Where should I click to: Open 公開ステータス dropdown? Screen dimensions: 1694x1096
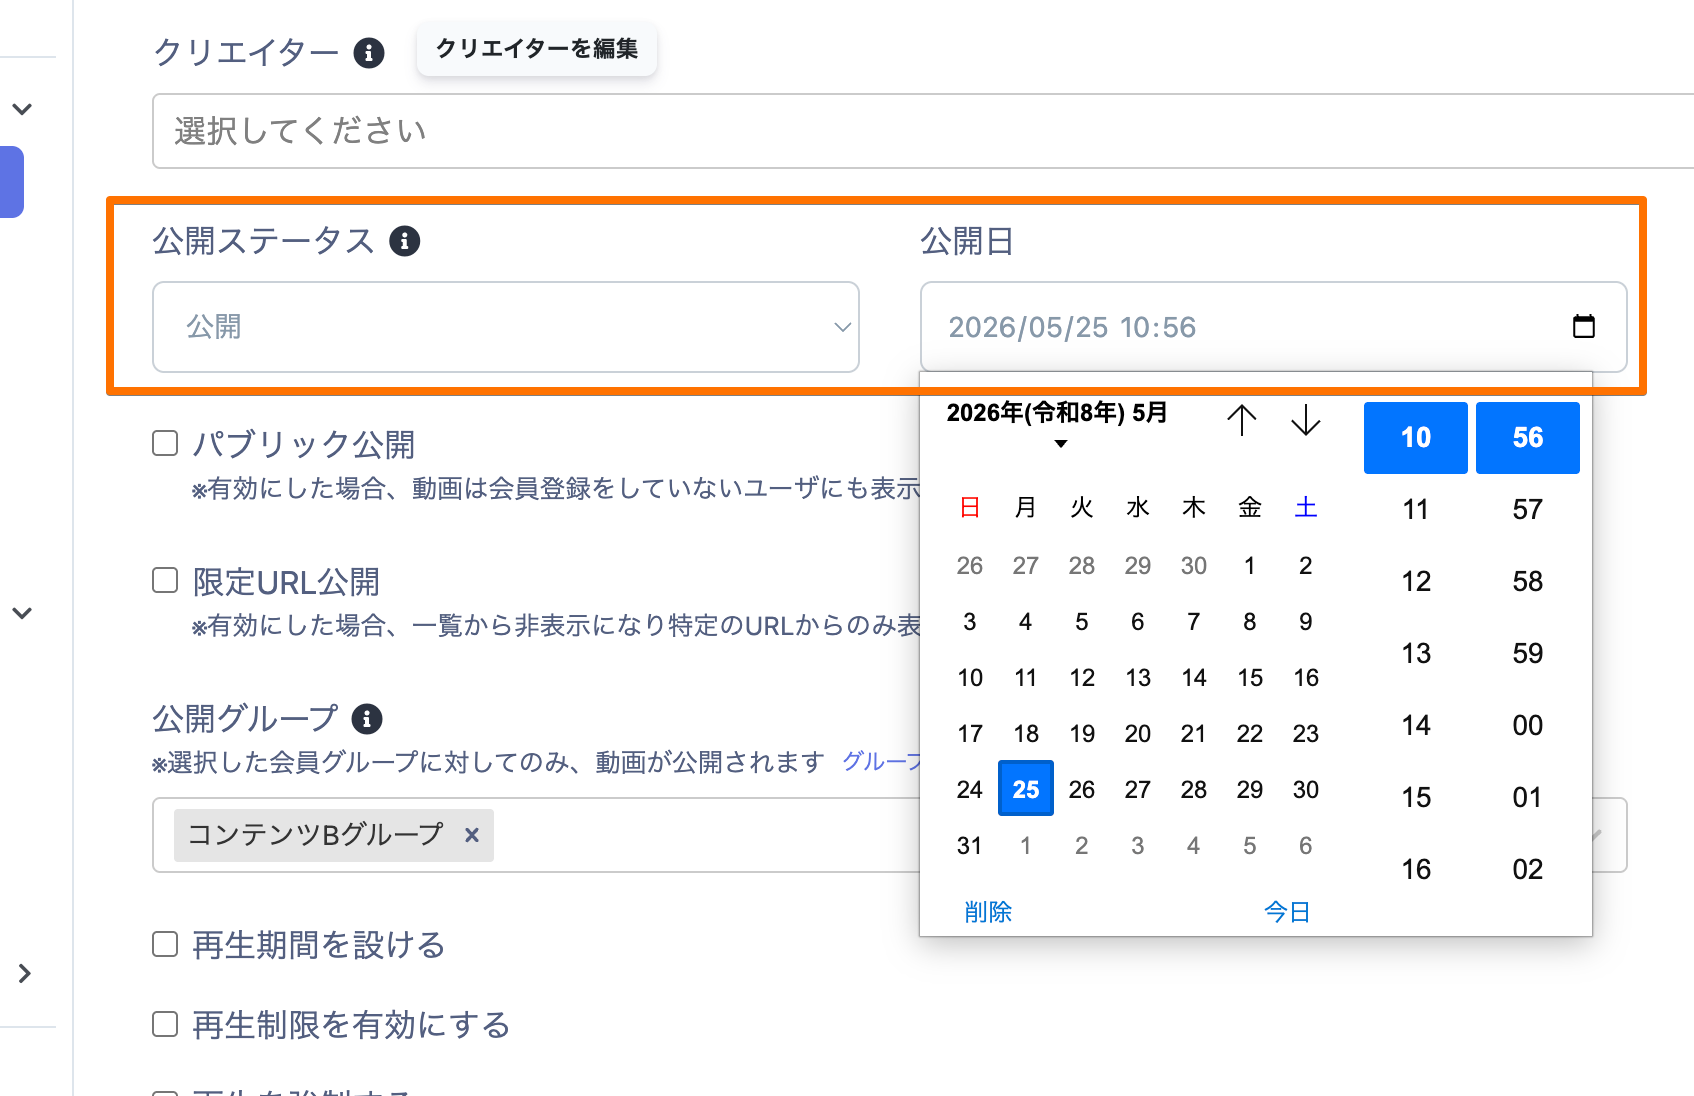[506, 327]
